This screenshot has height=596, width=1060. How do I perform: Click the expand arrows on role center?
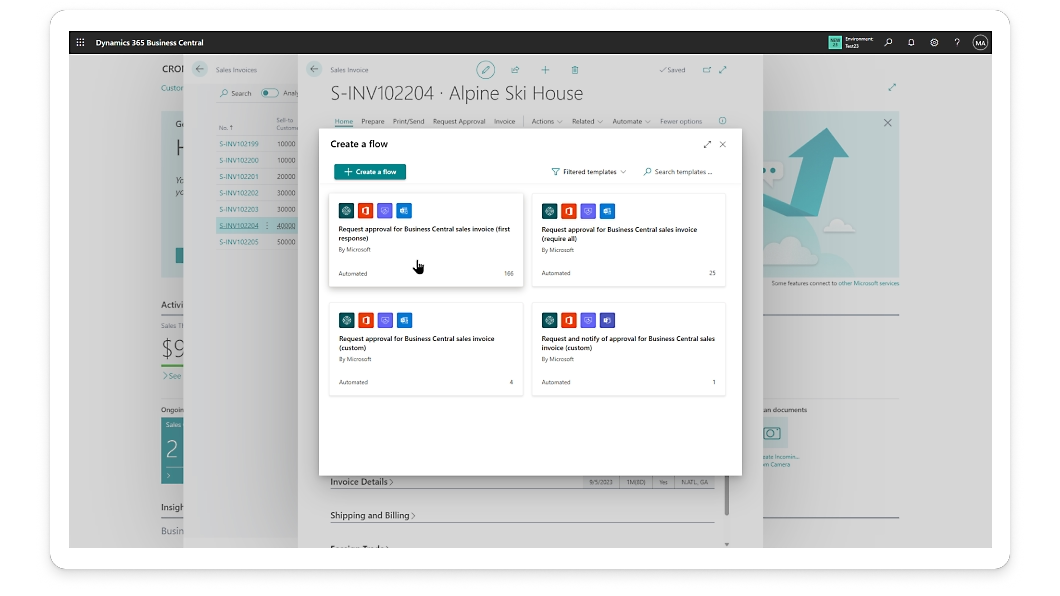click(x=892, y=87)
